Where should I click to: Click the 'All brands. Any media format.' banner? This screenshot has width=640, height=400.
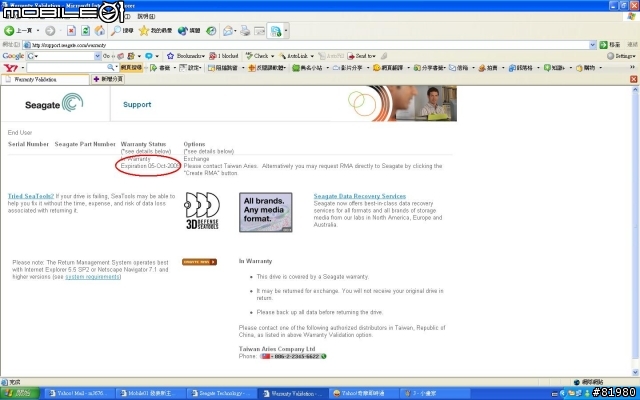click(265, 212)
